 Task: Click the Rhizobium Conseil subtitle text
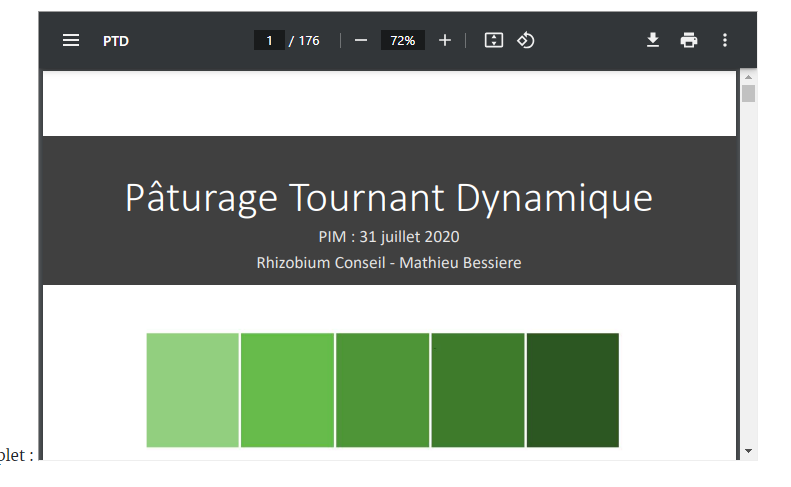(389, 263)
